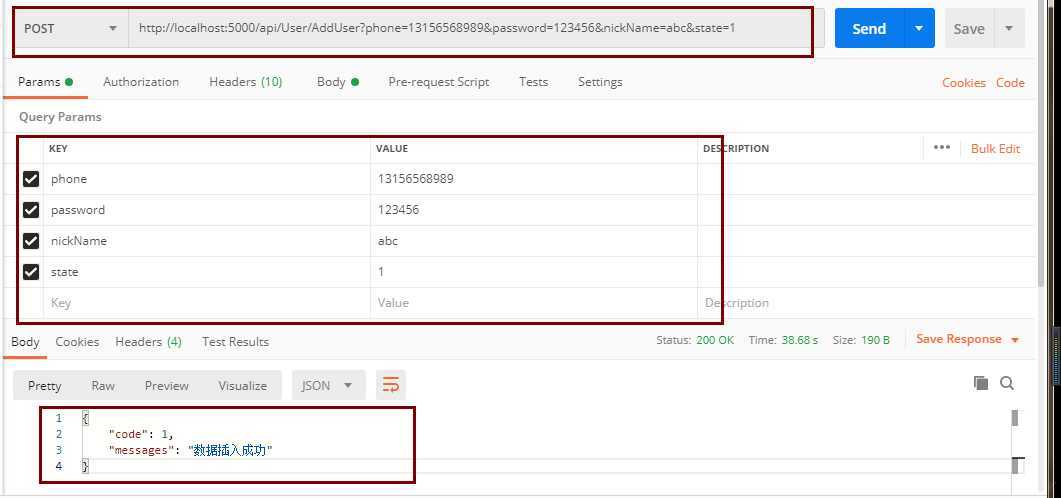
Task: Click the response size 190 B
Action: (x=876, y=340)
